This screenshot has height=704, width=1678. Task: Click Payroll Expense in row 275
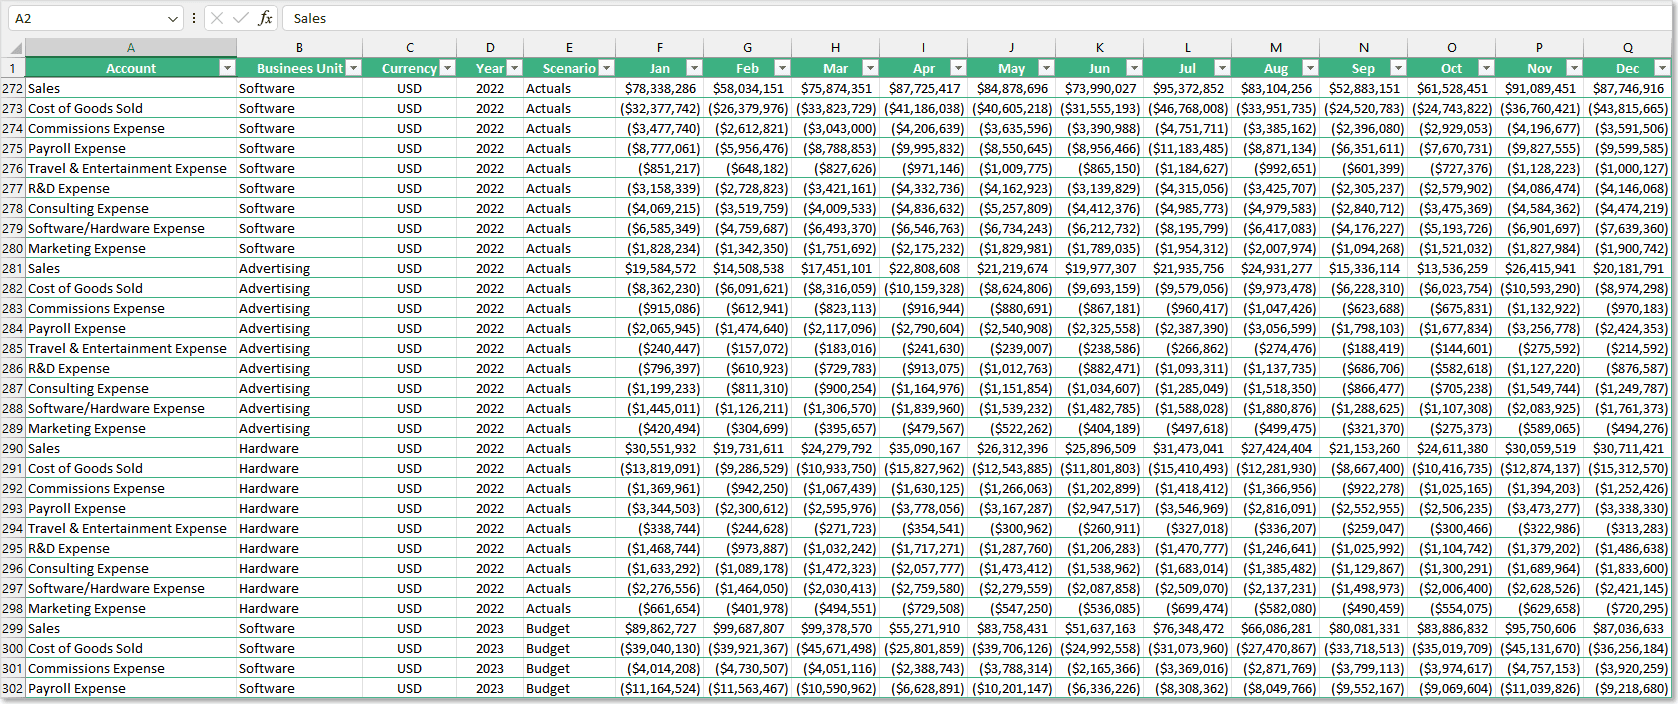[x=131, y=148]
